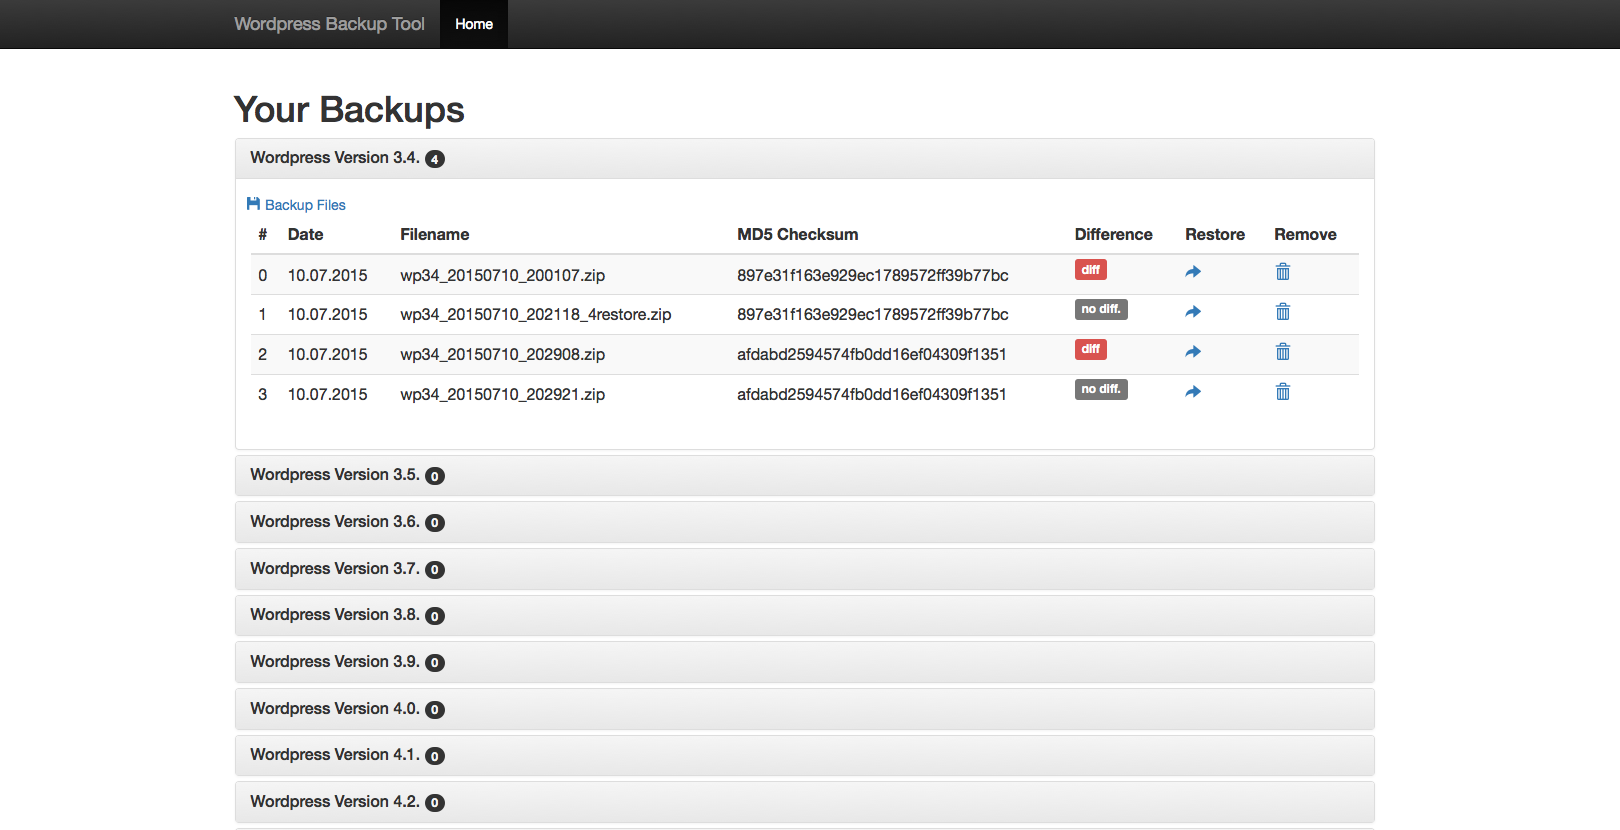Restore backup wp34_20150710_202118_4restore.zip via arrow icon
This screenshot has width=1620, height=830.
click(x=1193, y=312)
